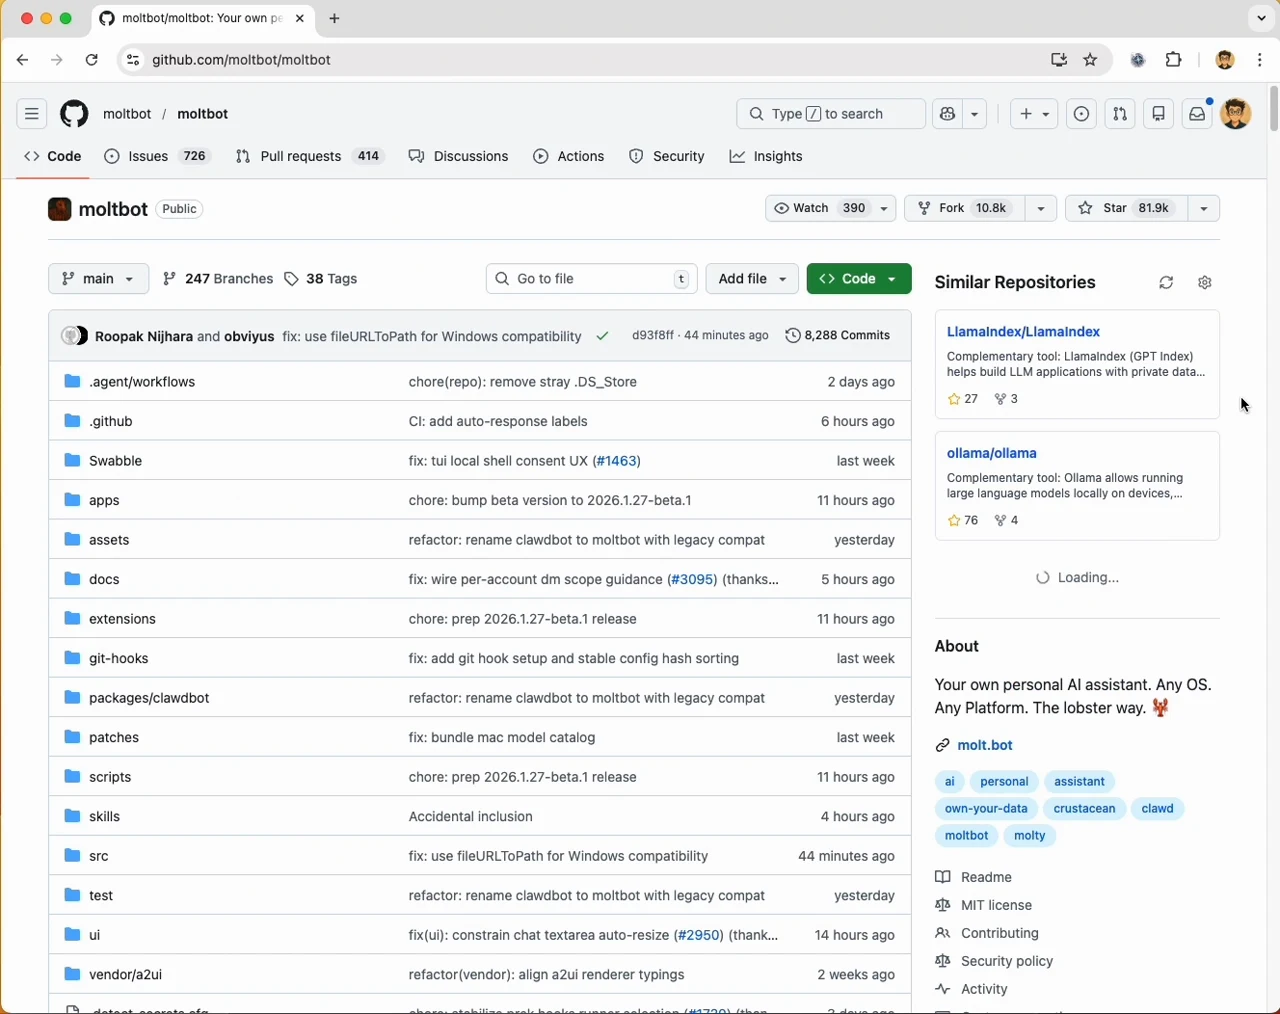Click the Issues shortcut icon in header
Screen dimensions: 1280x1014
[x=1081, y=114]
